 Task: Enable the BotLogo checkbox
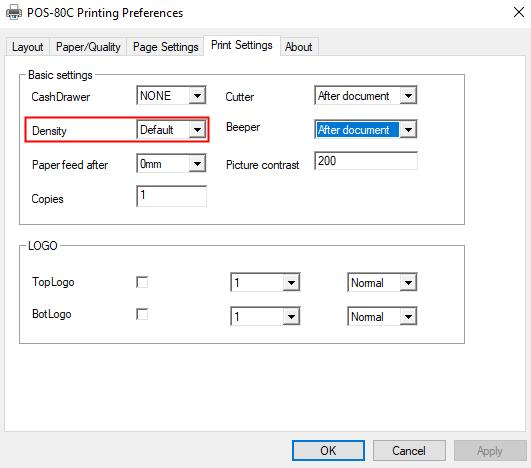(142, 314)
